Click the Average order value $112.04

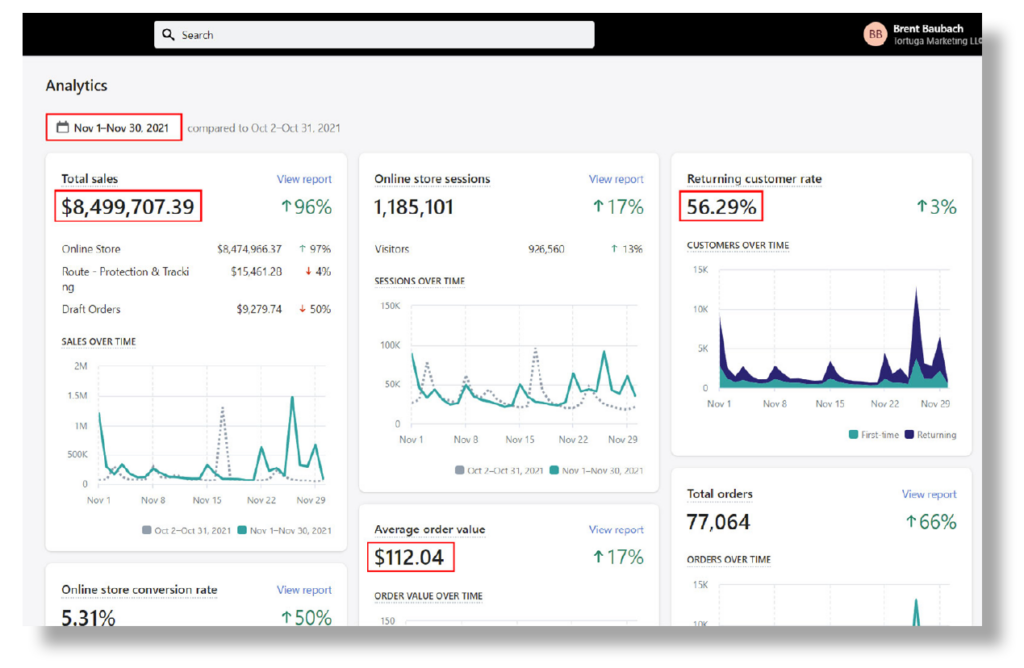pos(410,558)
